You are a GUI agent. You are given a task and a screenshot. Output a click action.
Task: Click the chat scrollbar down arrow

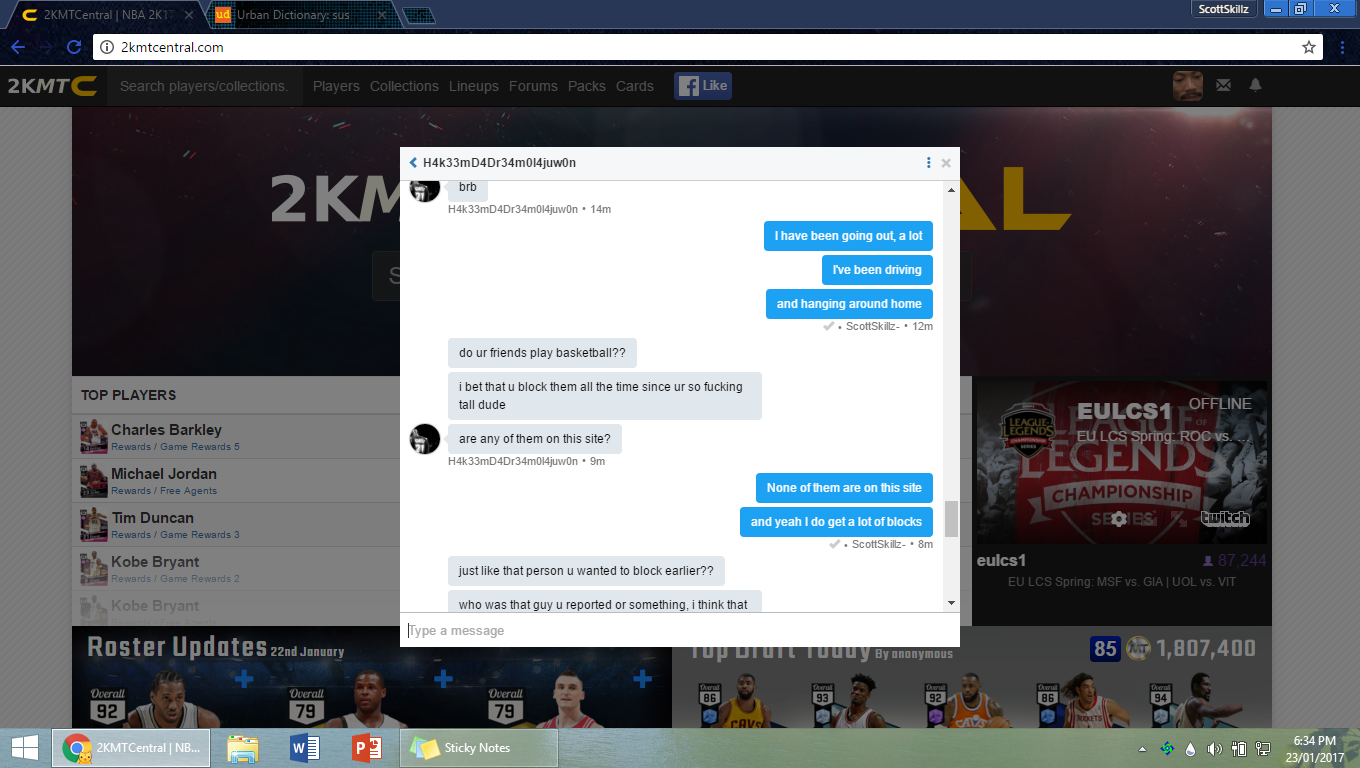(951, 603)
